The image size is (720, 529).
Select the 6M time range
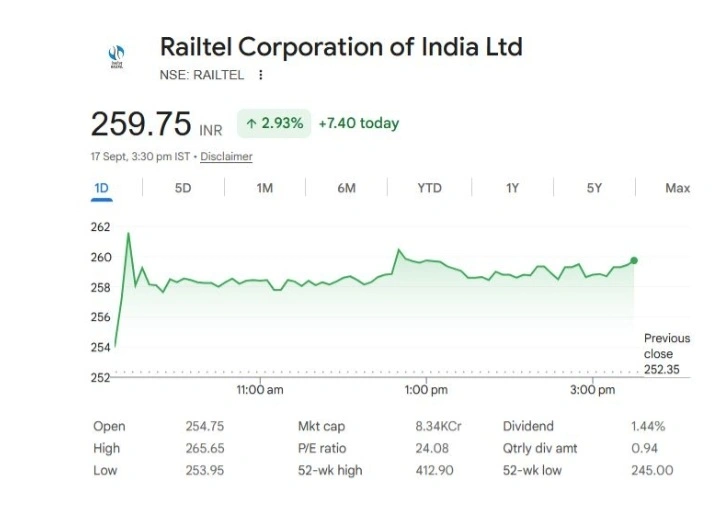pyautogui.click(x=346, y=188)
